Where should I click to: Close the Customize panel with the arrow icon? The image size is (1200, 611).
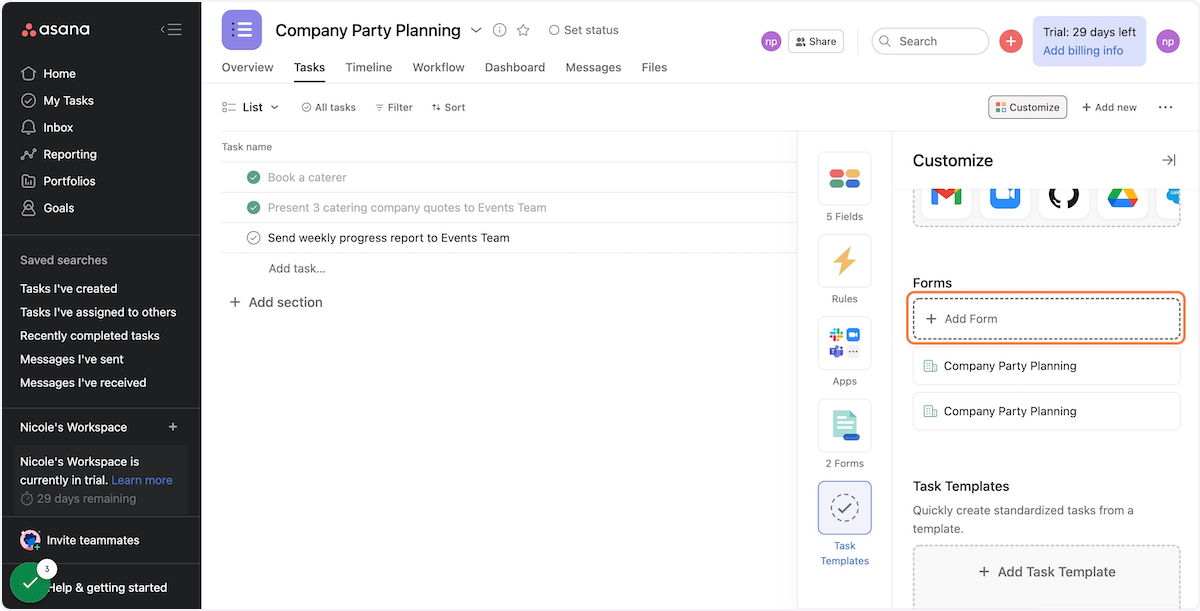[1168, 160]
